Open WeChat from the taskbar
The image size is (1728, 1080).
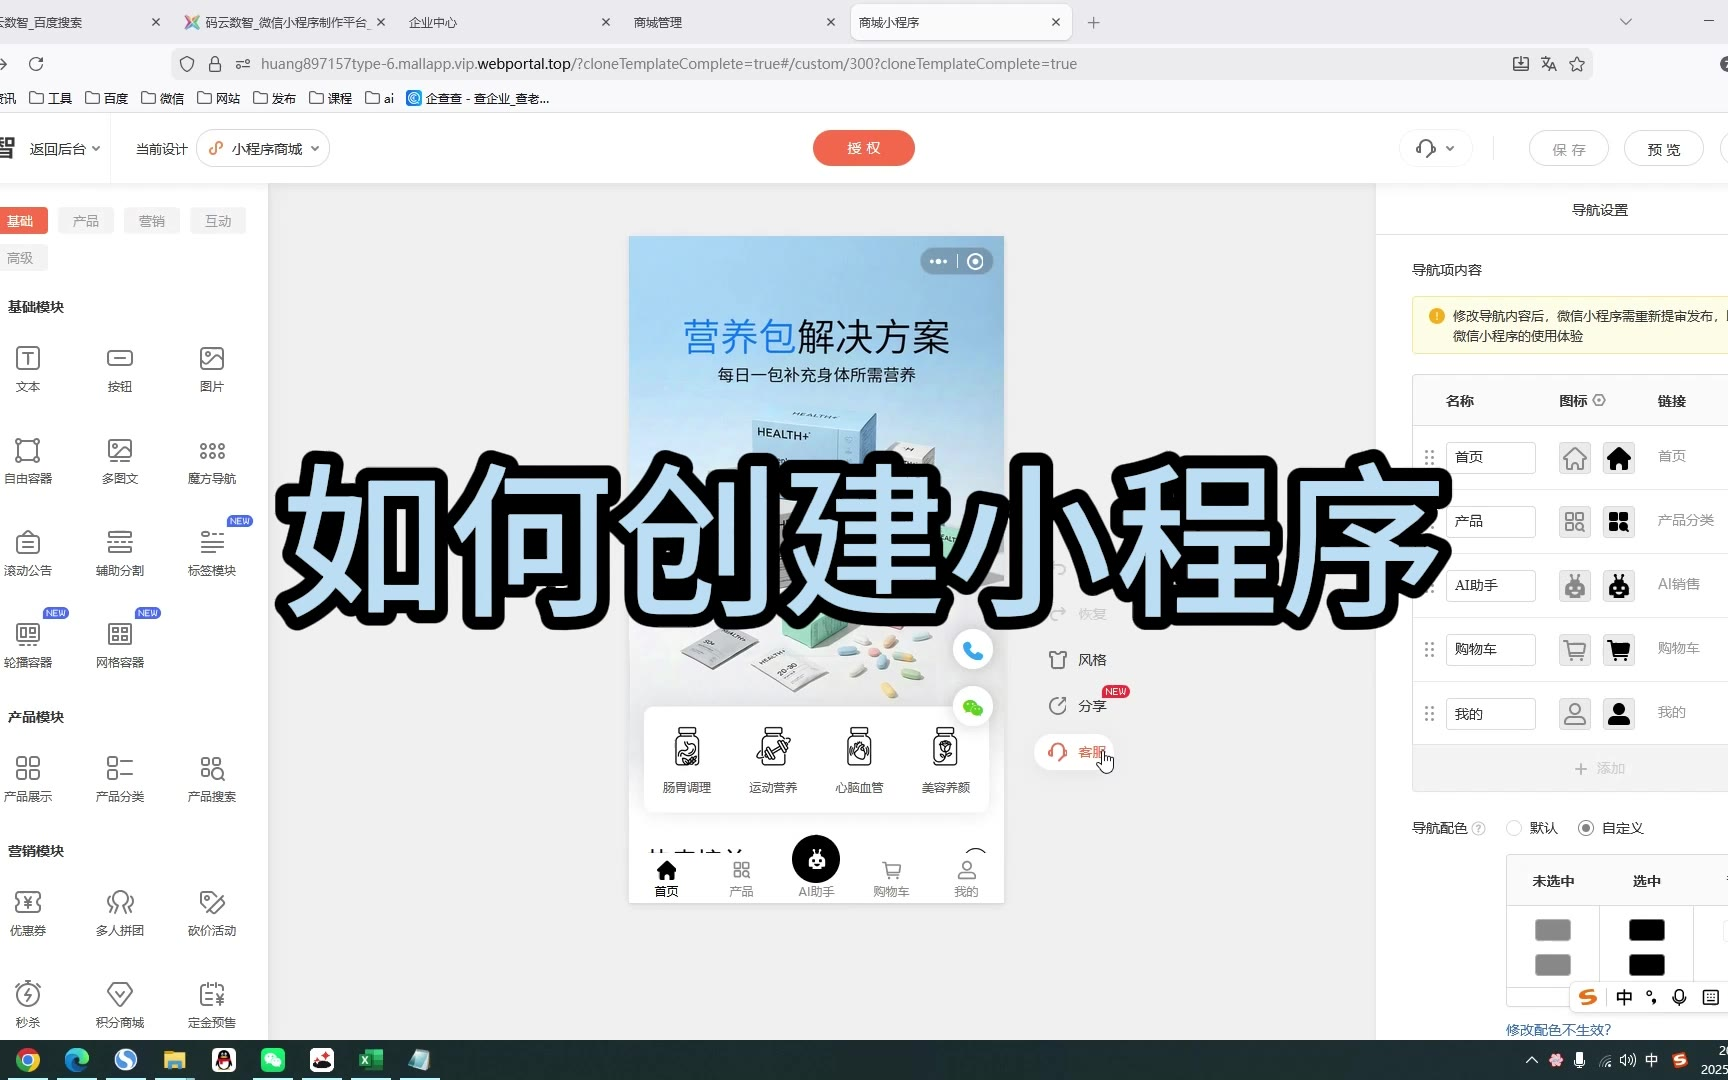tap(273, 1060)
